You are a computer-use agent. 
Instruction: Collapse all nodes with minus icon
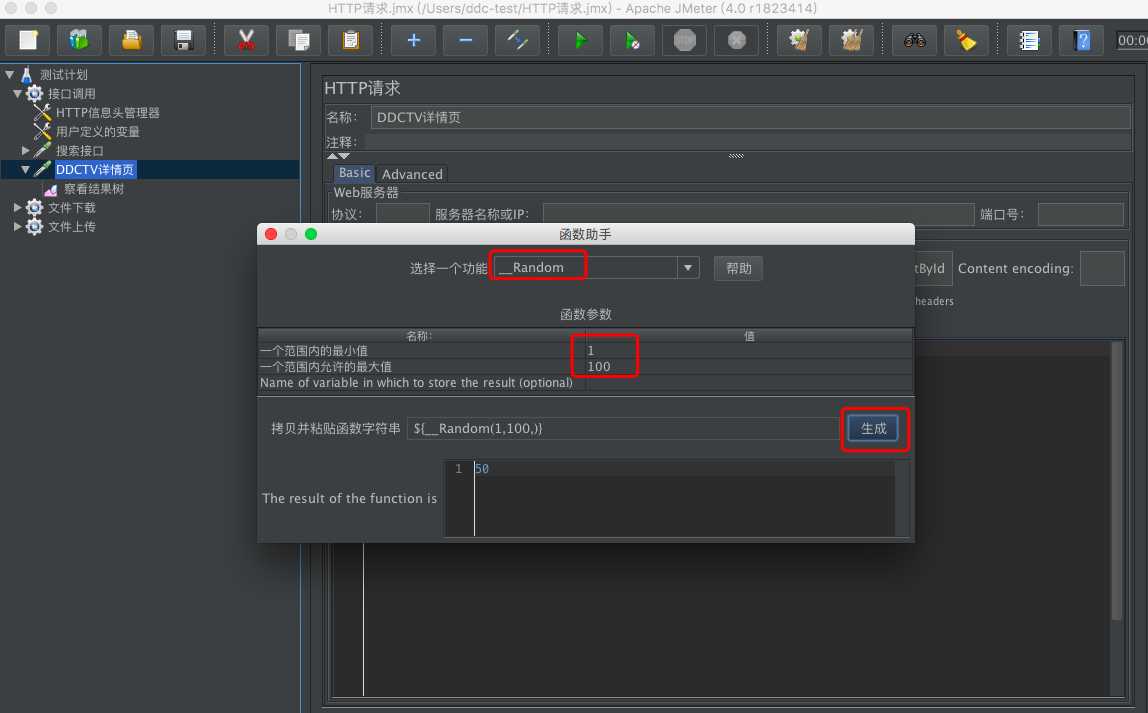click(466, 40)
